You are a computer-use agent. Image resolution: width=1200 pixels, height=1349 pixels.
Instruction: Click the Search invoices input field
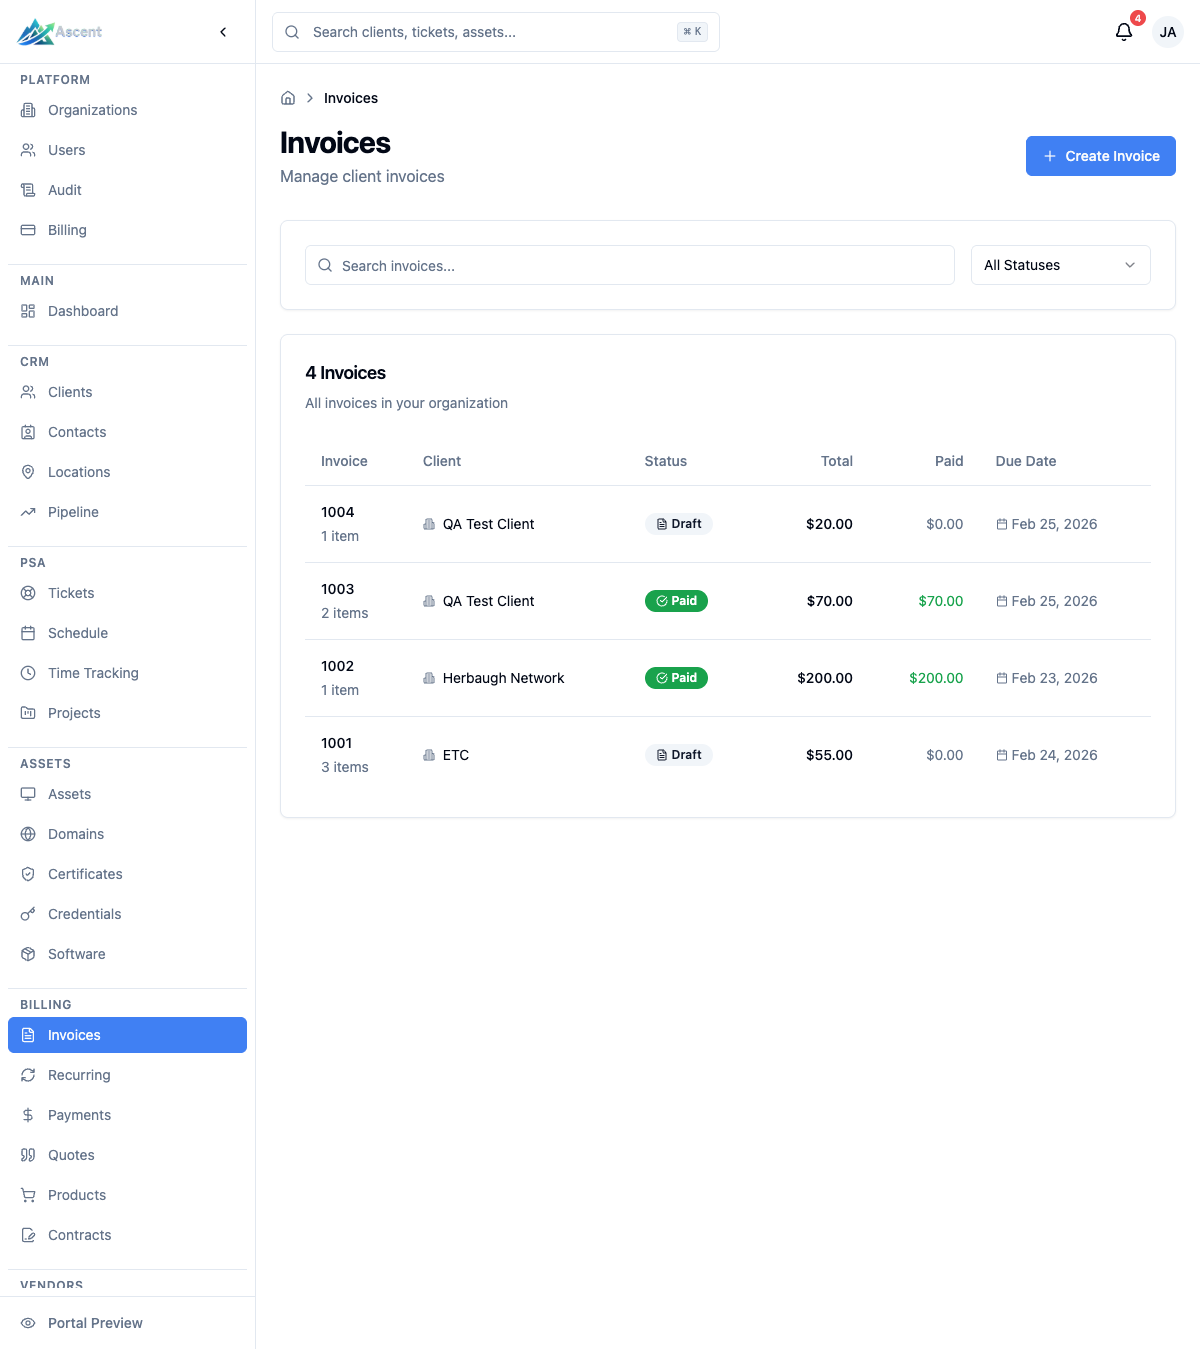(630, 266)
